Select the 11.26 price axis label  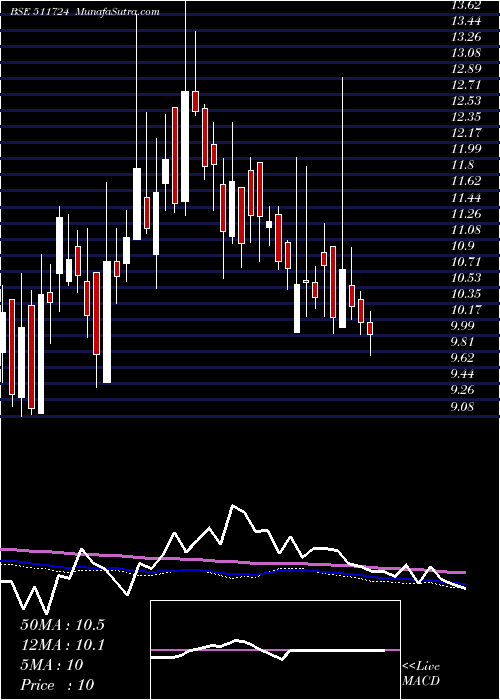coord(466,214)
